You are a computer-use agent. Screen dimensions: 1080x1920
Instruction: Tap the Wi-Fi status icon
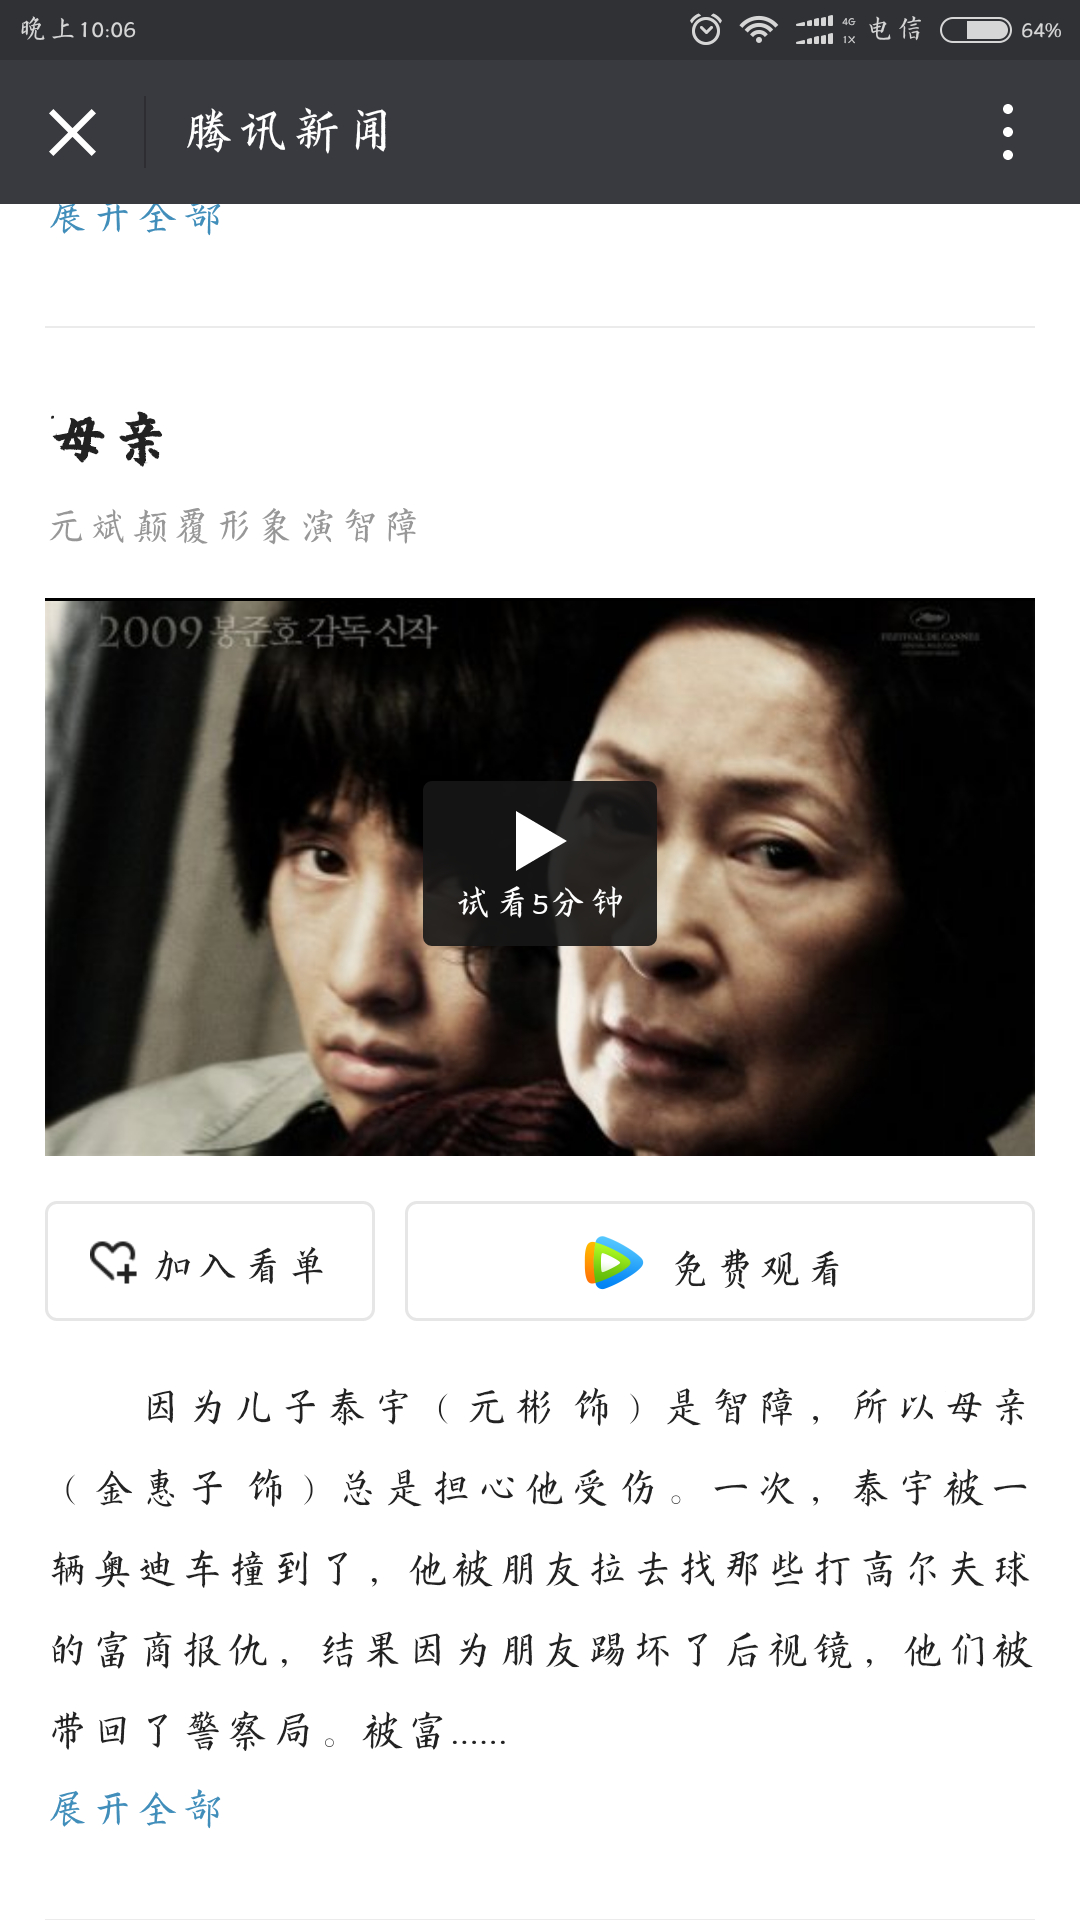tap(759, 30)
